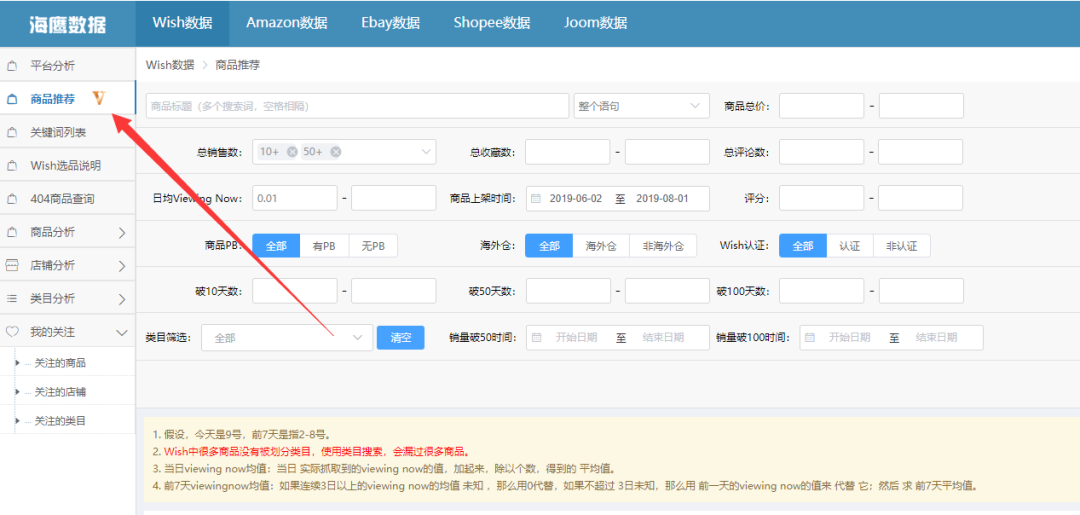Switch to Joom数据 tab
Image resolution: width=1080 pixels, height=515 pixels.
[x=595, y=22]
